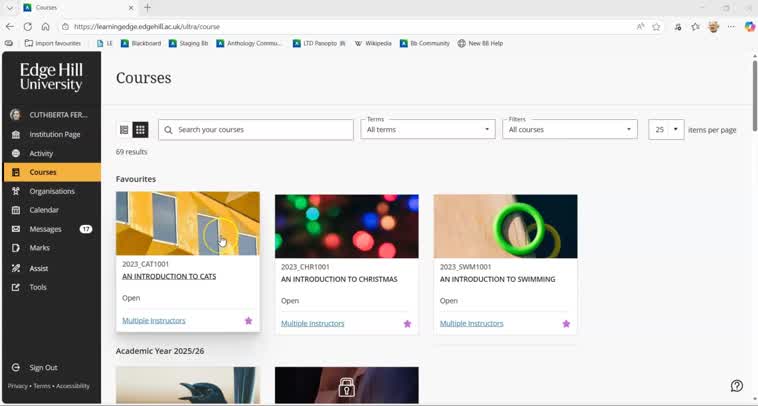758x406 pixels.
Task: Close the Courses browser tab
Action: click(x=131, y=8)
